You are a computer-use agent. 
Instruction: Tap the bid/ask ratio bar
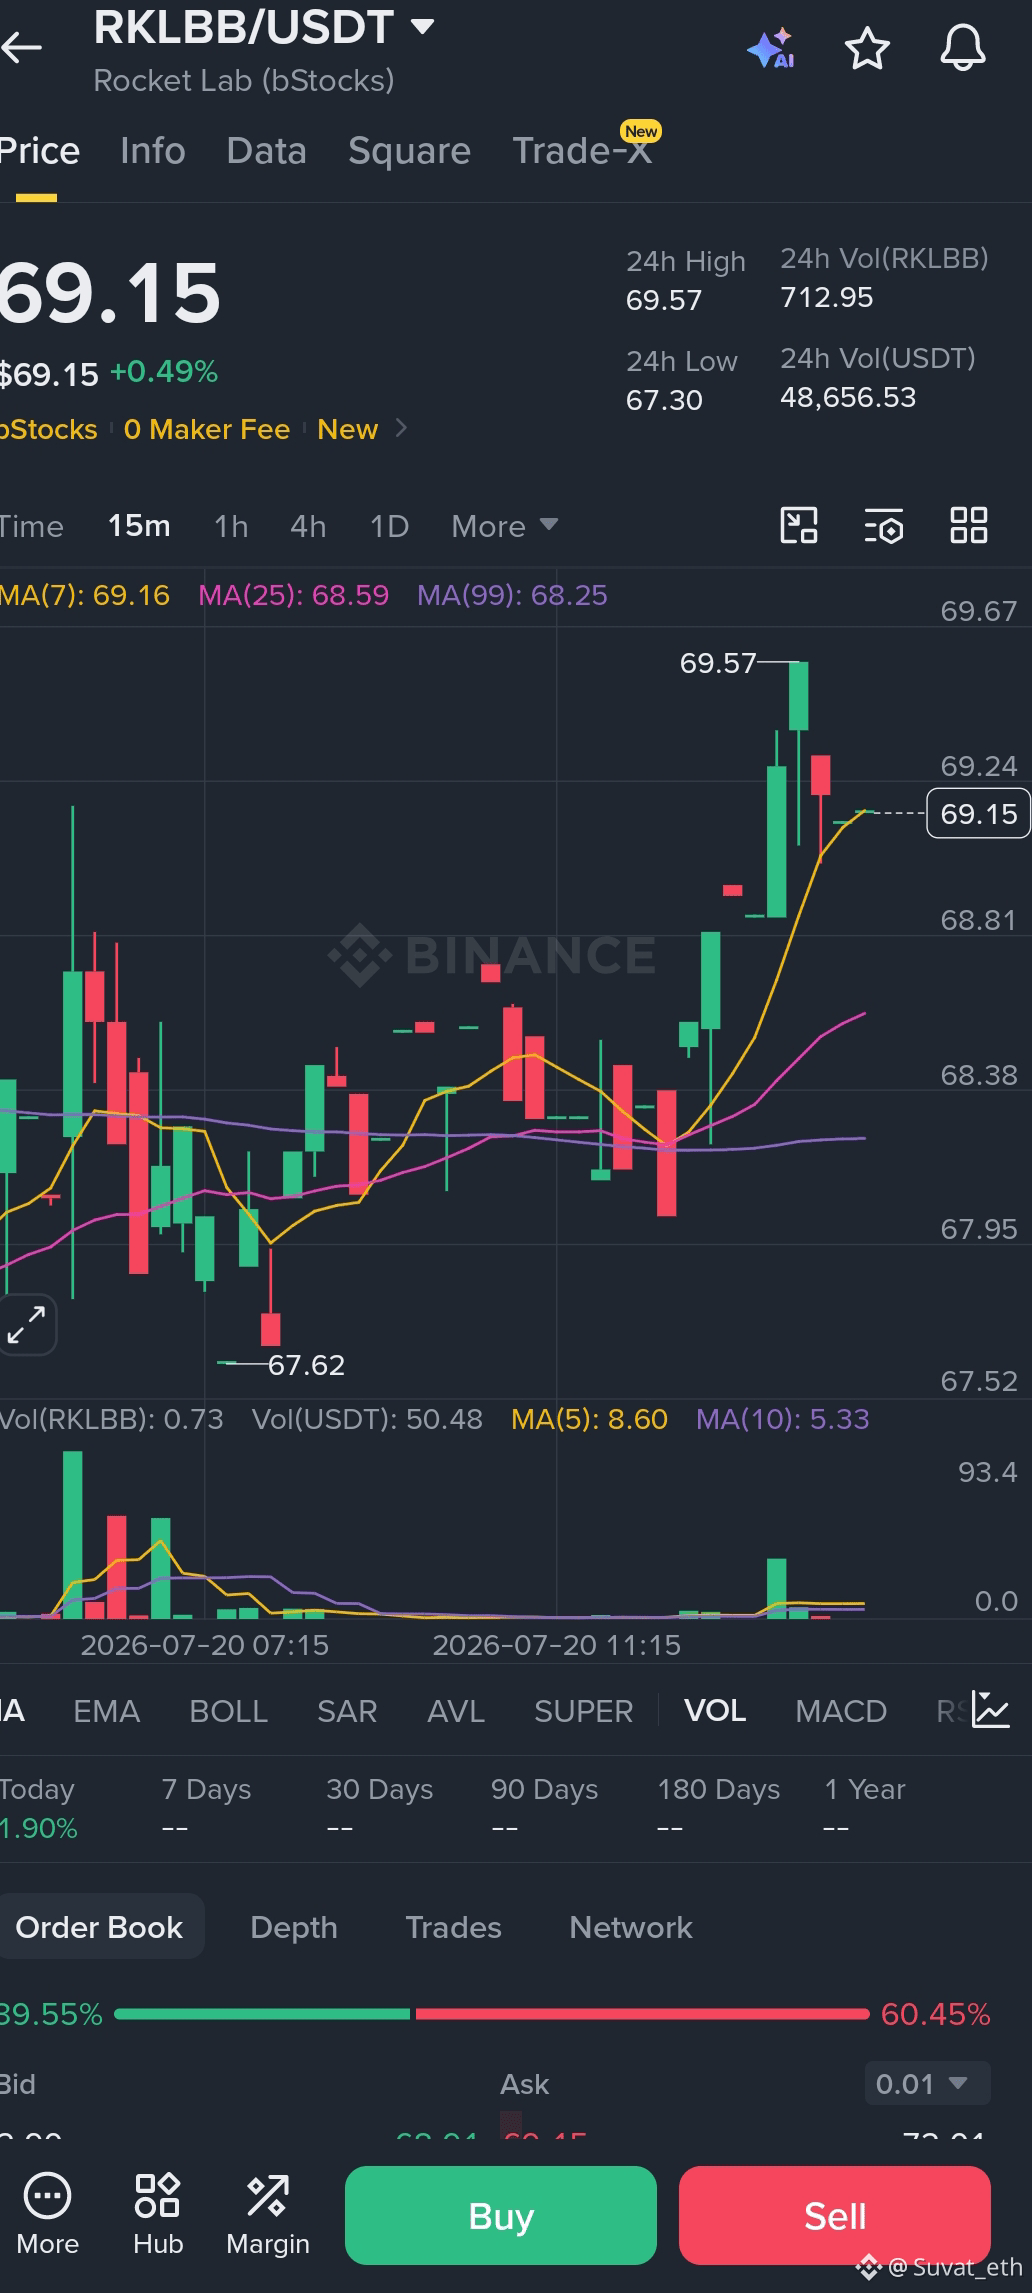pyautogui.click(x=492, y=2013)
